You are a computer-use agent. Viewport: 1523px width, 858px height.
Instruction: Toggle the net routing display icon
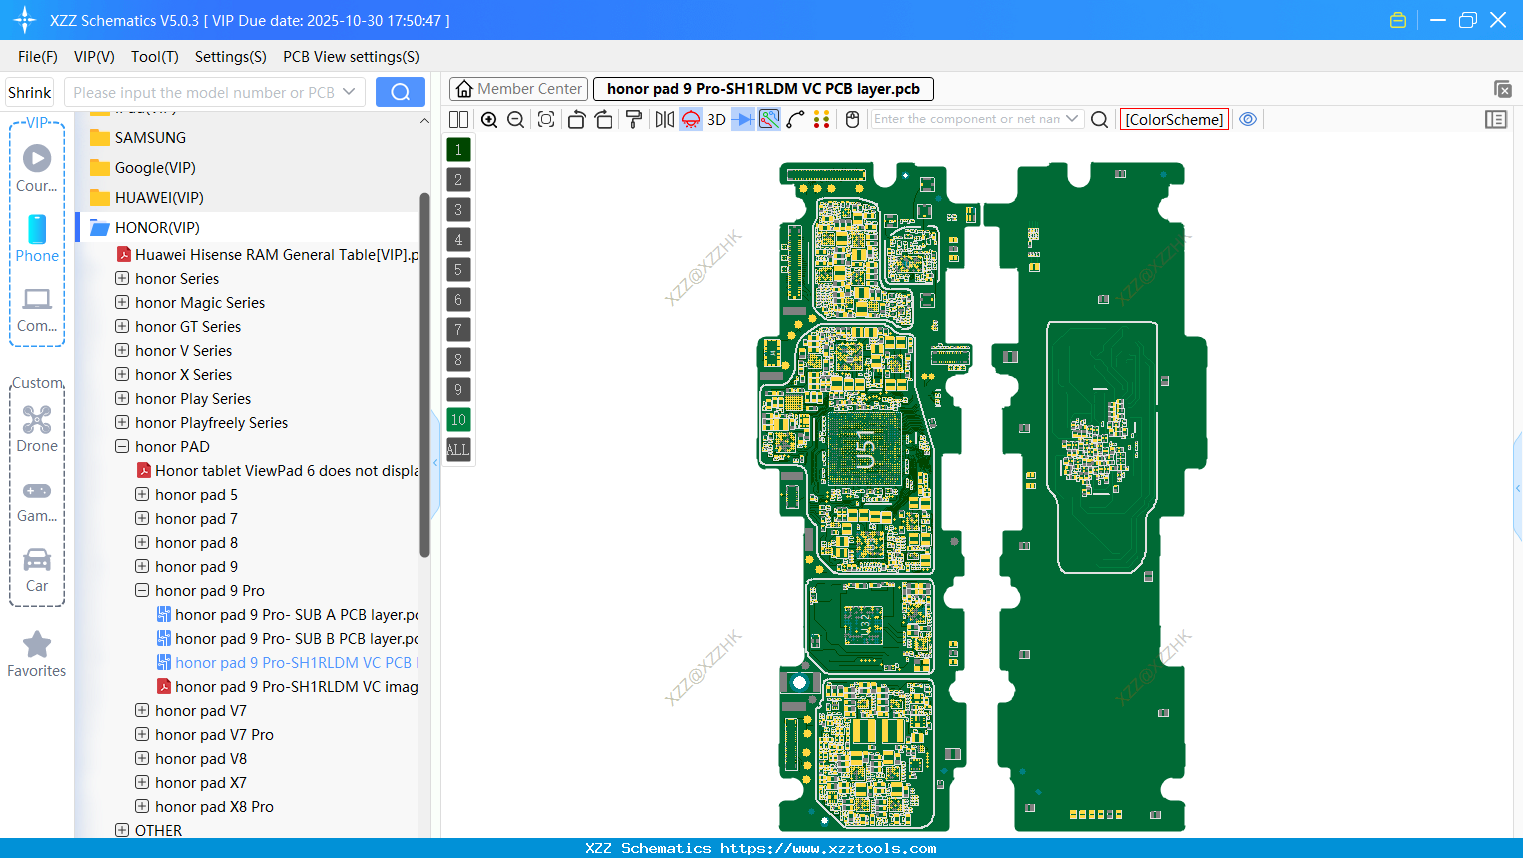point(769,120)
